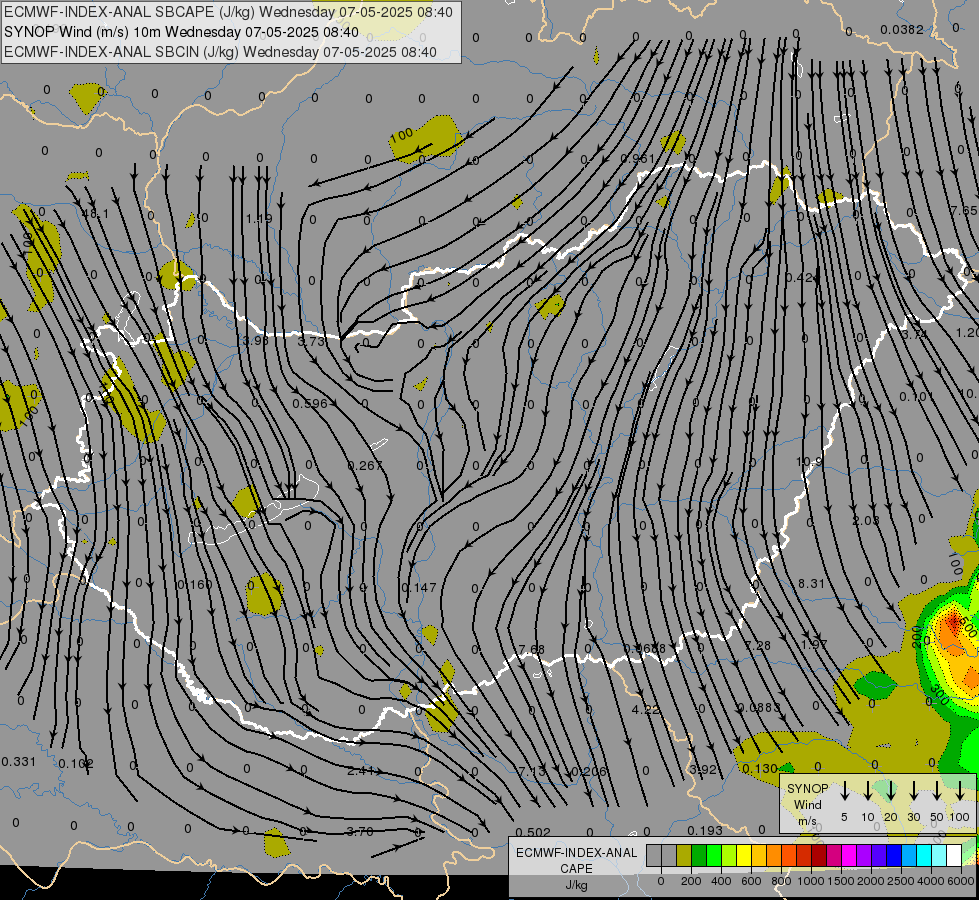Click the map value '0.331'
Screen dimensions: 979x900
(x=19, y=761)
